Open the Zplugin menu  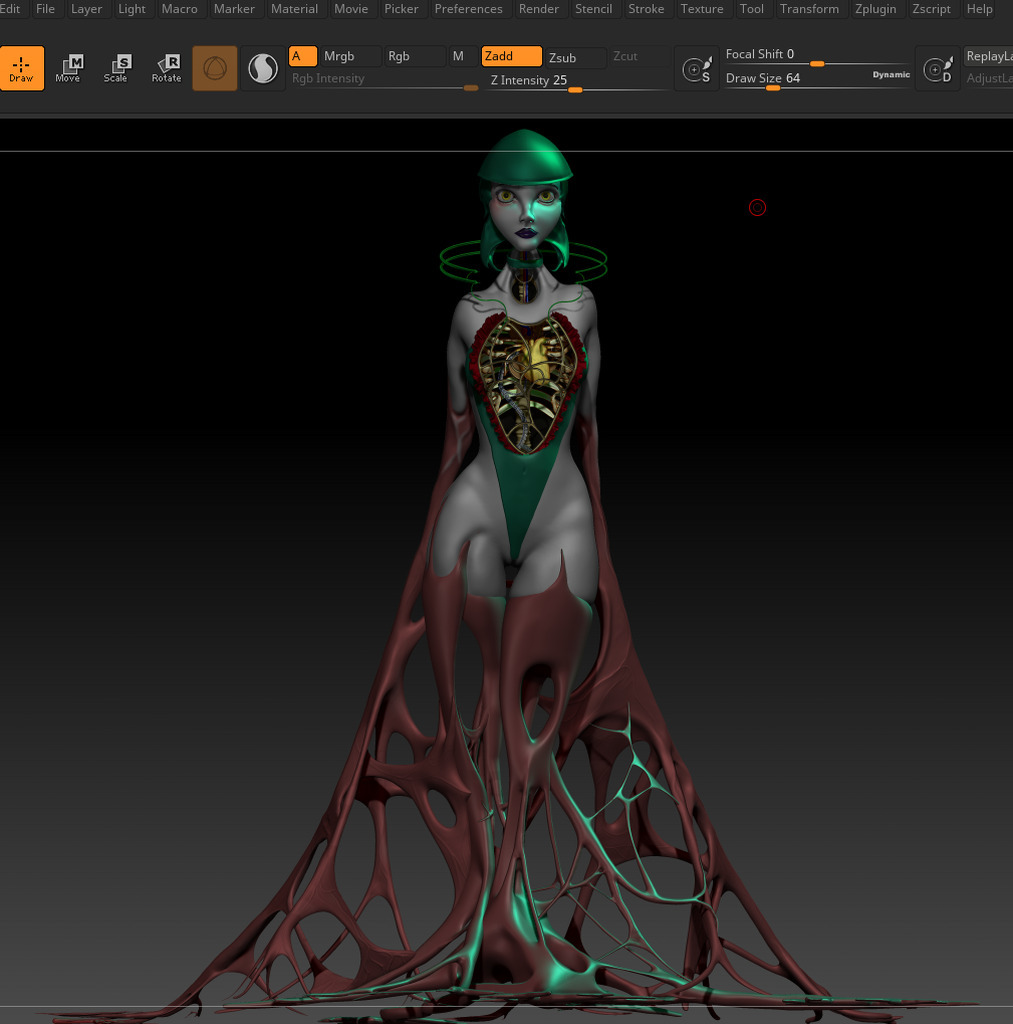875,9
